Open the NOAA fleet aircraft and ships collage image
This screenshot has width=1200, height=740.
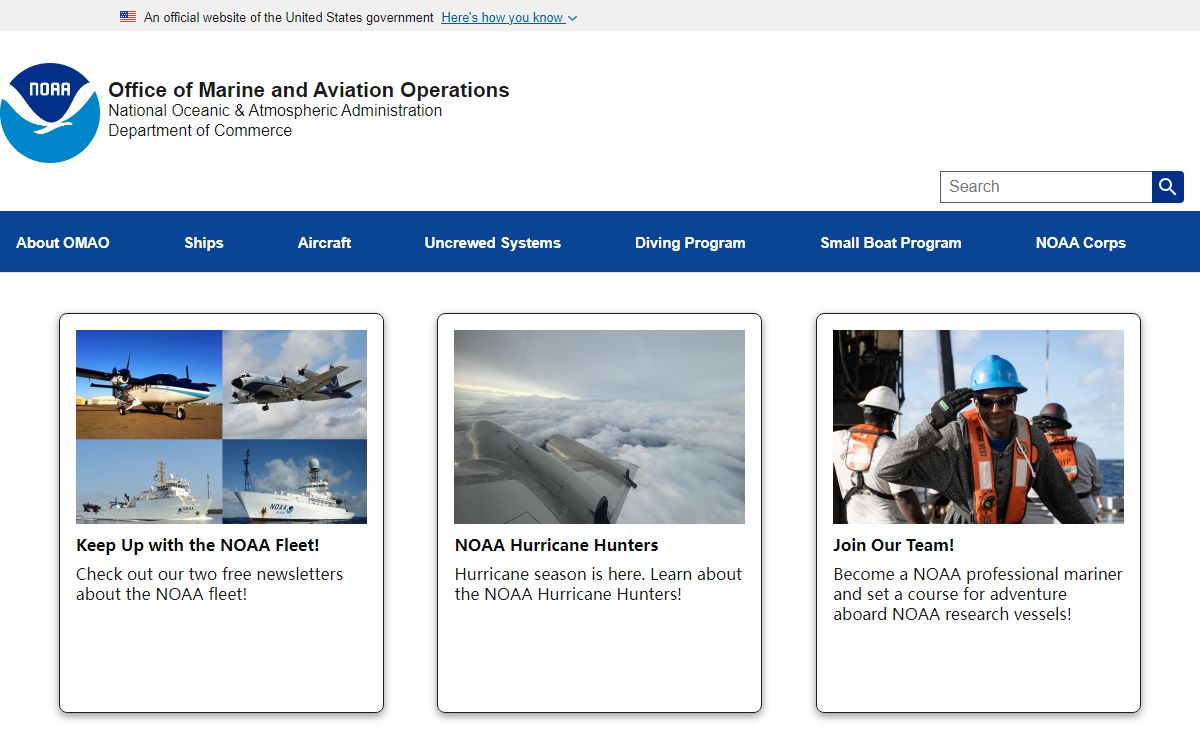click(221, 427)
